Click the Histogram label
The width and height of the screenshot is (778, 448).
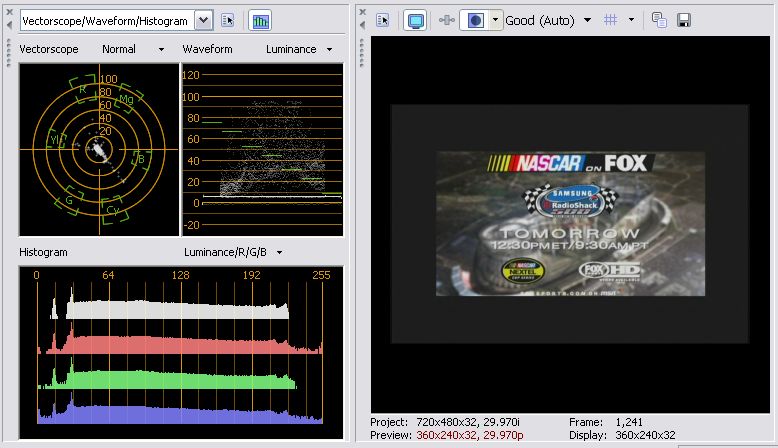point(43,252)
